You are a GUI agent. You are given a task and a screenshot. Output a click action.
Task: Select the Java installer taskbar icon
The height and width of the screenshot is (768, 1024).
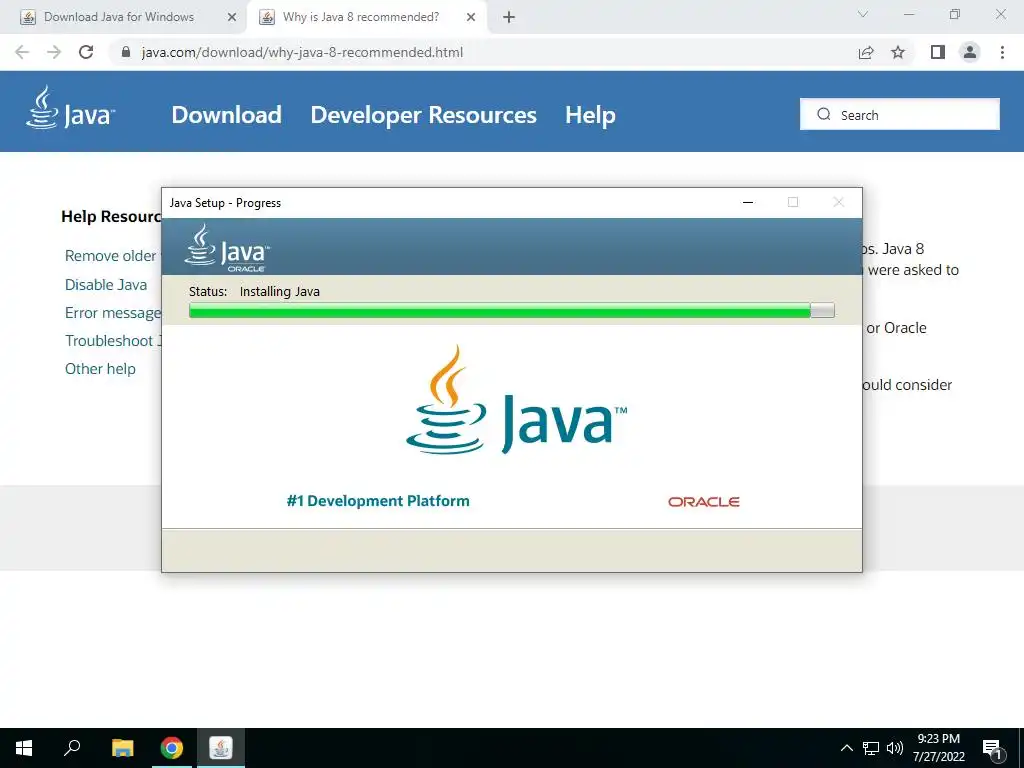(x=221, y=748)
